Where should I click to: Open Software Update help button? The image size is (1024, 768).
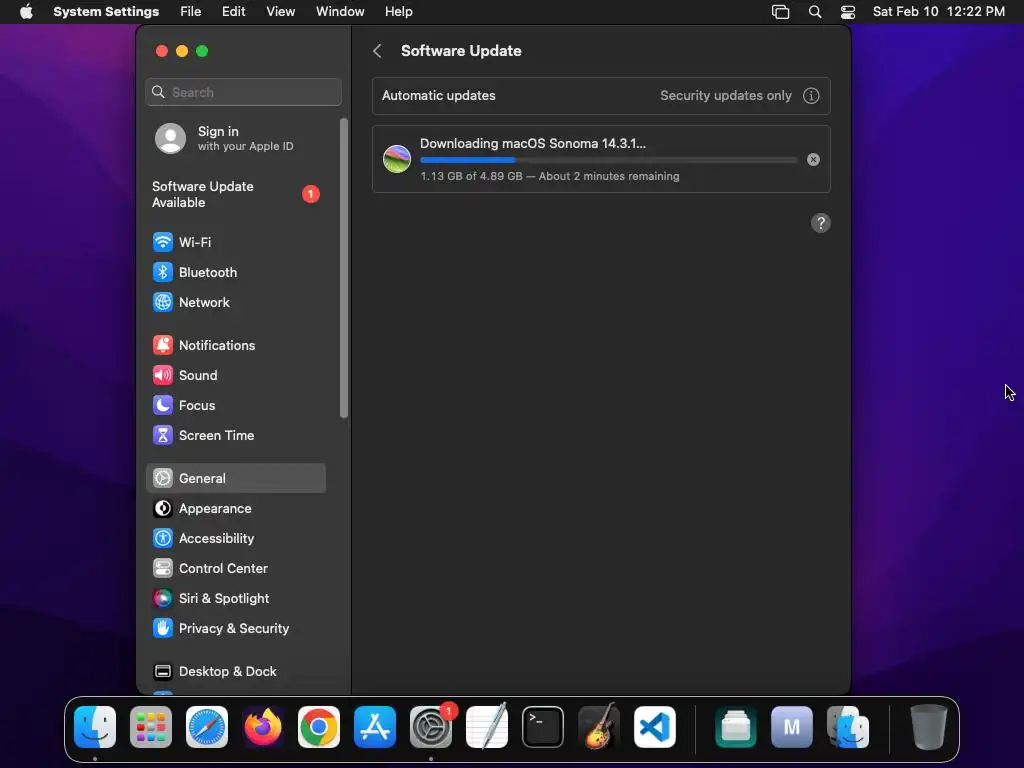point(821,223)
